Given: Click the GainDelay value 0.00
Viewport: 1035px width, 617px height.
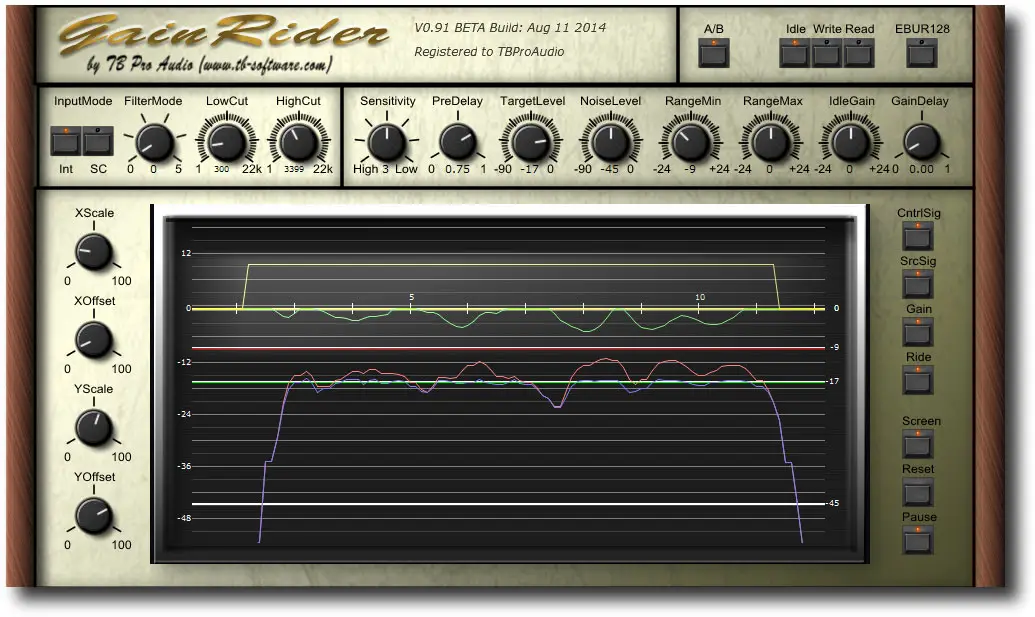Looking at the screenshot, I should (921, 169).
